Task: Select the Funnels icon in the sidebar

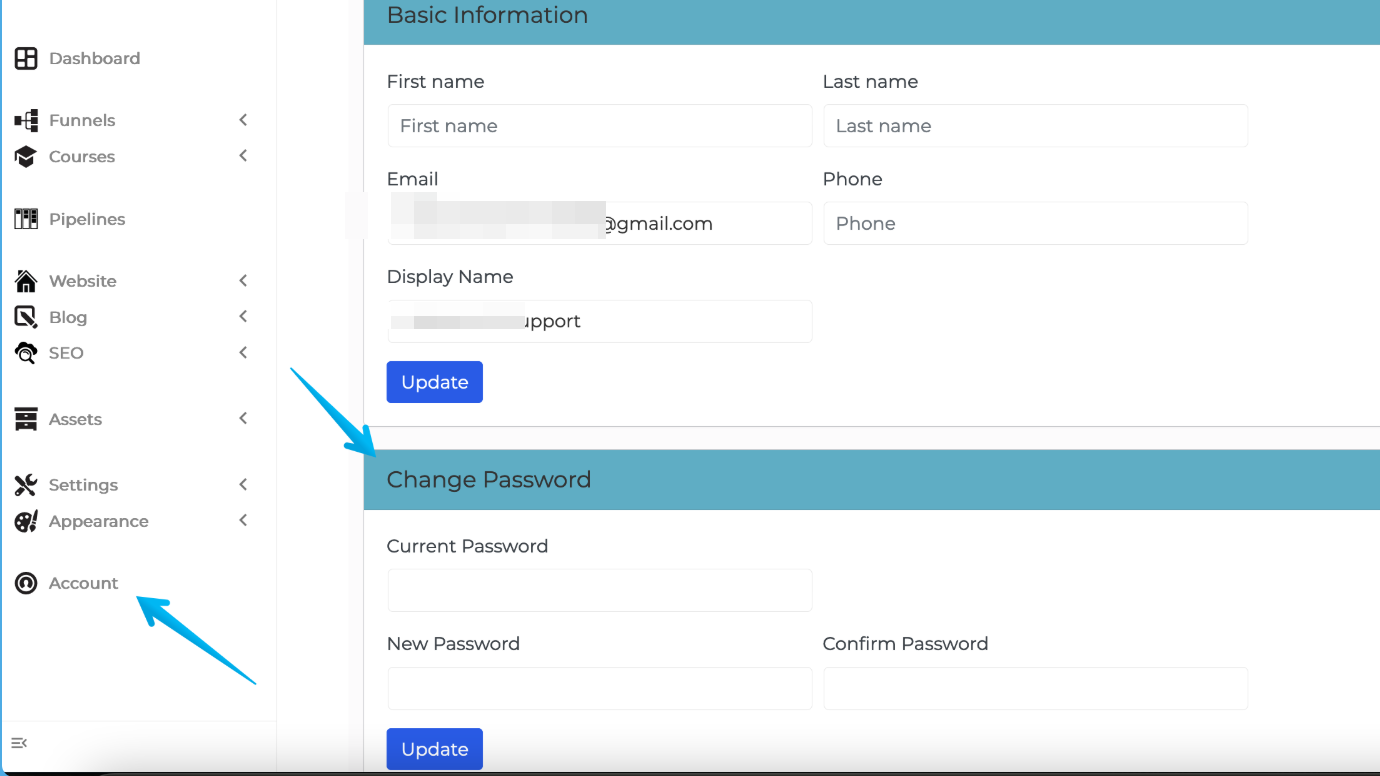Action: pos(25,119)
